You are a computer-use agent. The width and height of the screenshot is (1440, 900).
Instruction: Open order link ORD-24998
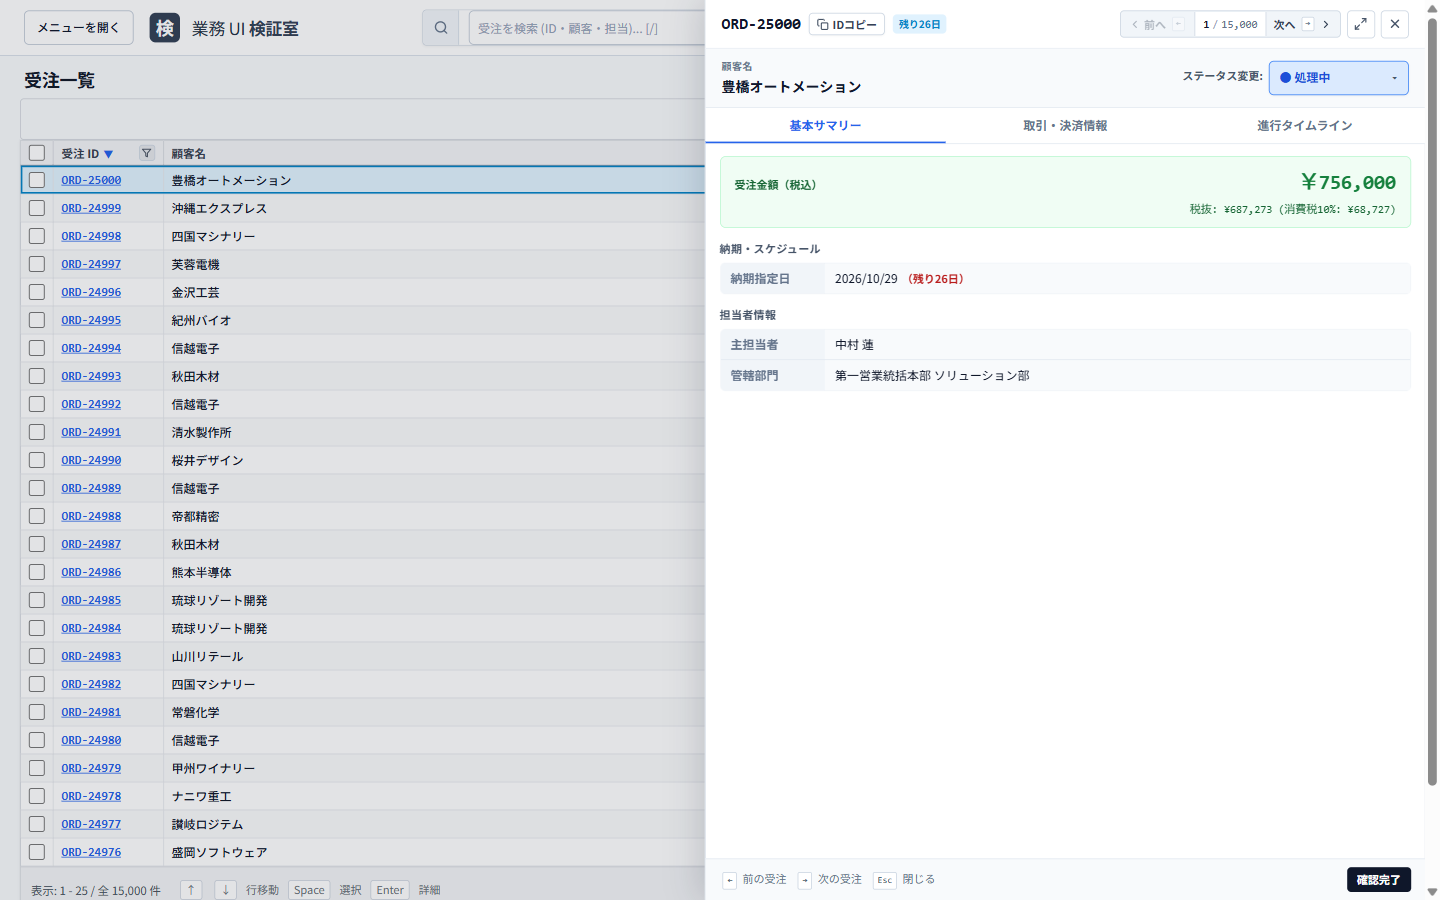(x=91, y=236)
